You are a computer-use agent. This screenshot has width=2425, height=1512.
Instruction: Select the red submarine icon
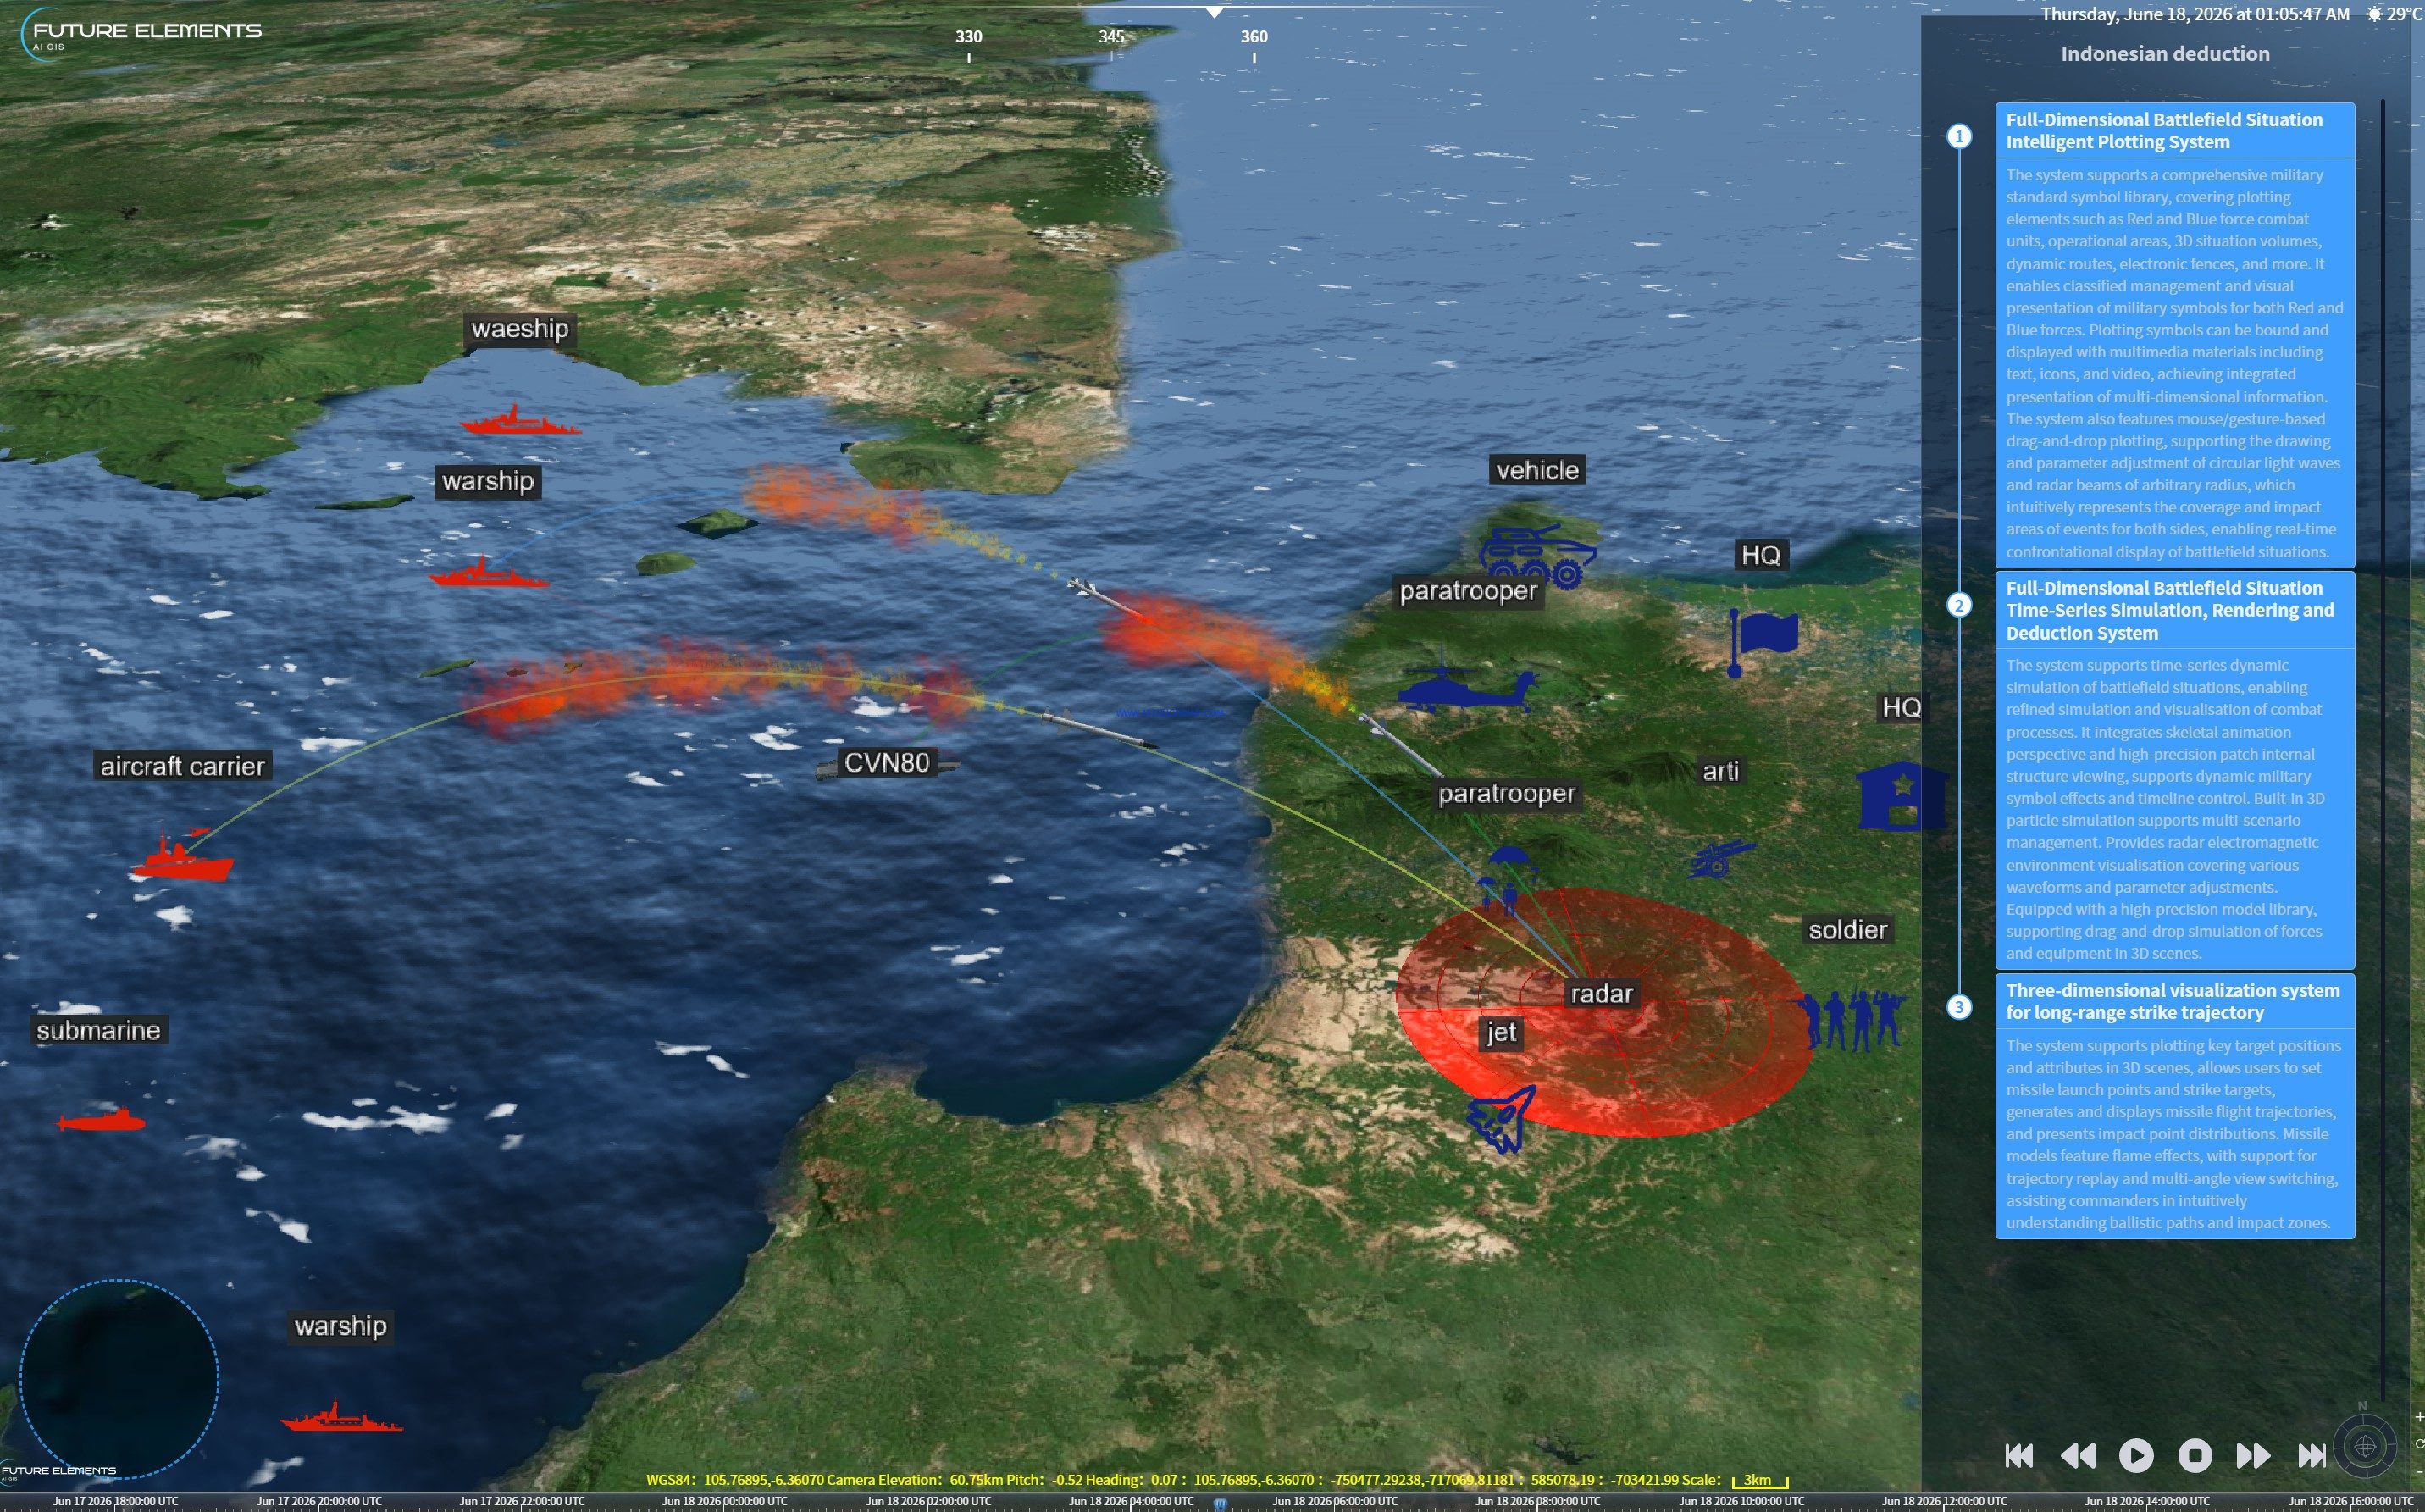101,1120
